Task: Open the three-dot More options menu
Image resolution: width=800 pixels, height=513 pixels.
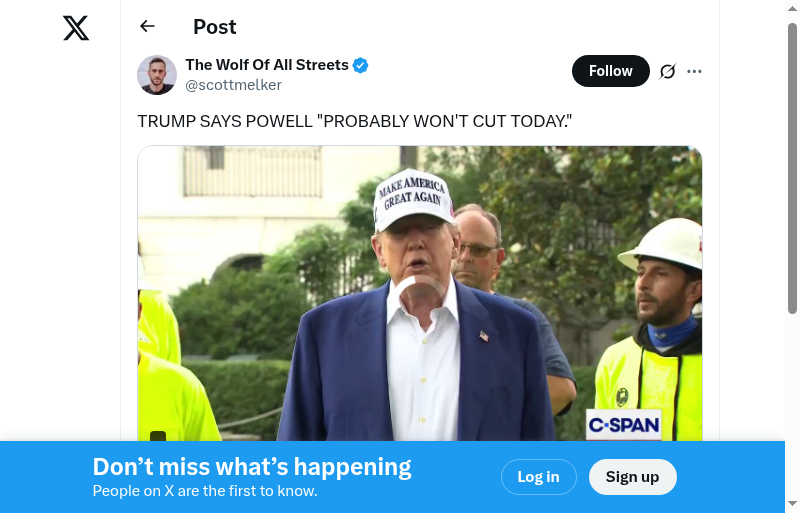Action: 694,71
